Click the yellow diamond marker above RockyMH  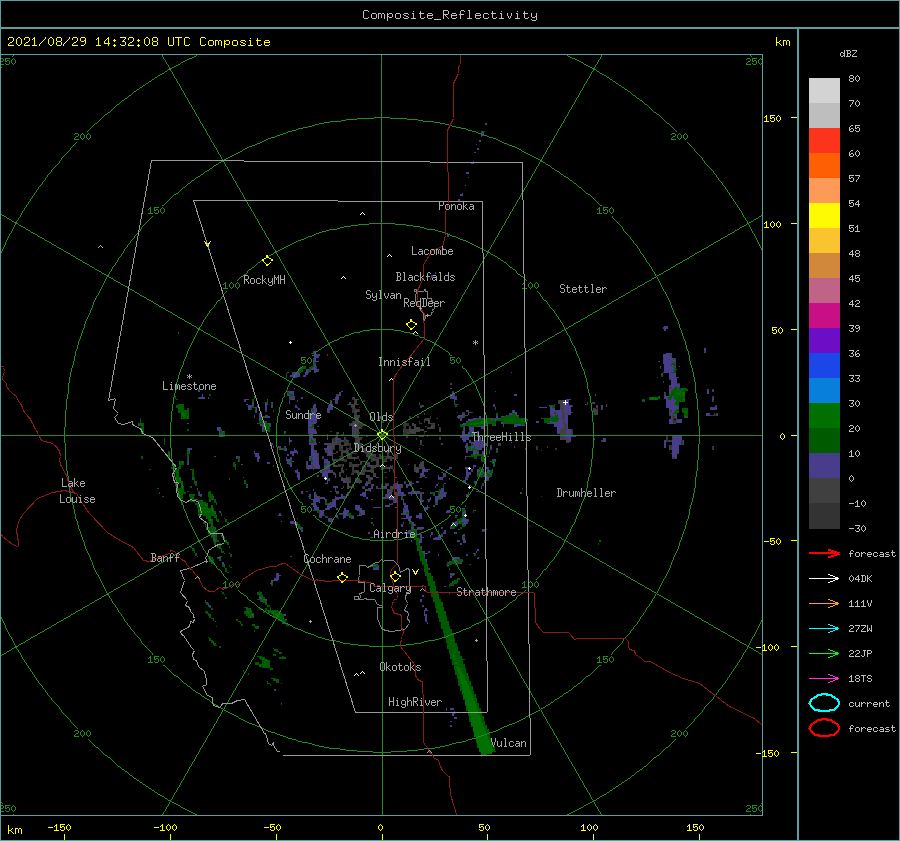point(267,261)
